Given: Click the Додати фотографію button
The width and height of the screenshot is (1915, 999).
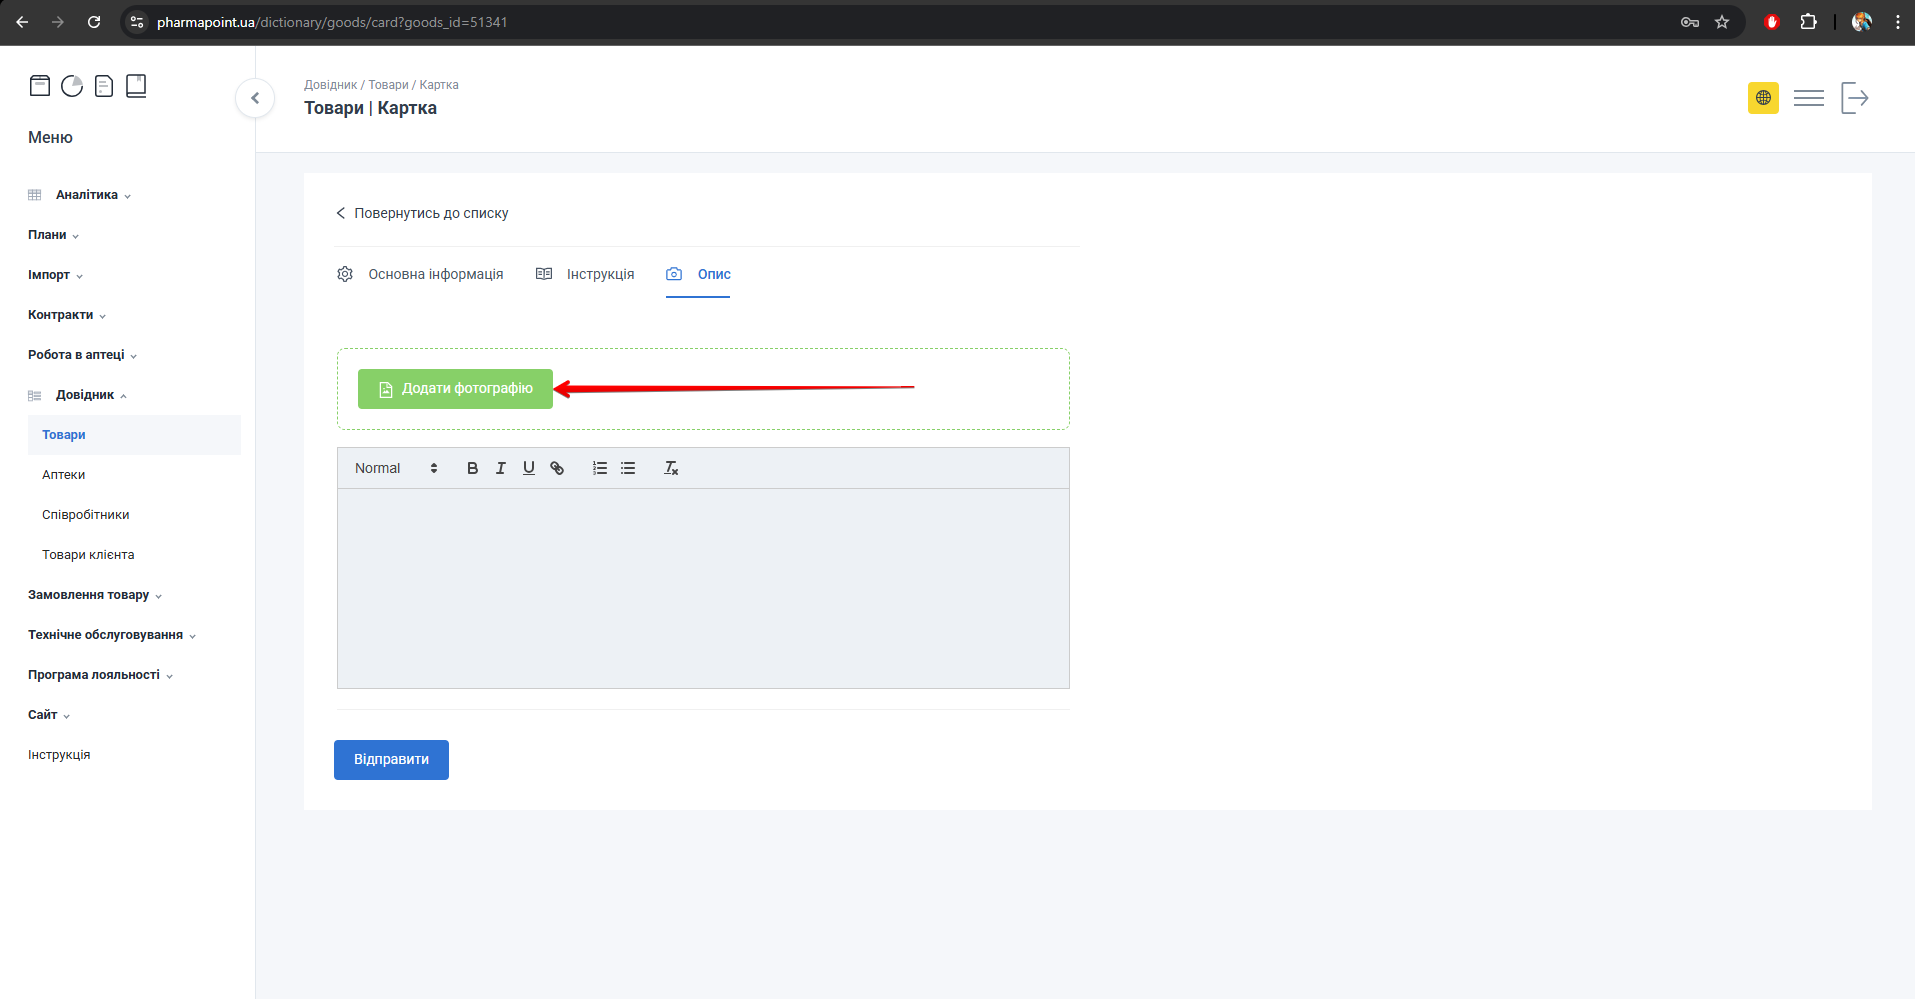Looking at the screenshot, I should [x=455, y=389].
